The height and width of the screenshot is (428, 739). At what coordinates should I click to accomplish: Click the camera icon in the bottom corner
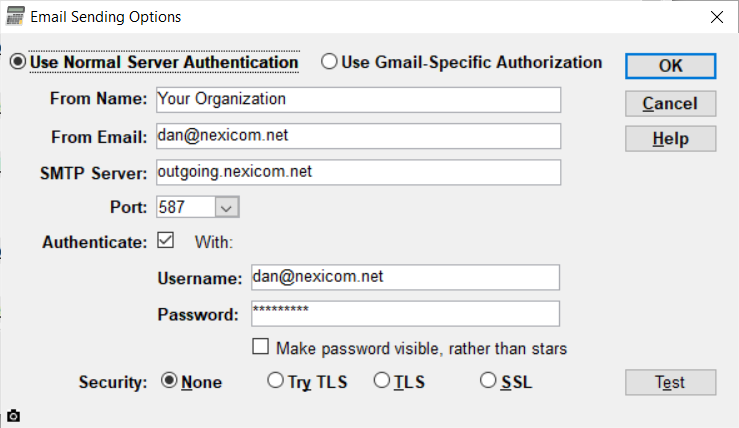point(13,416)
